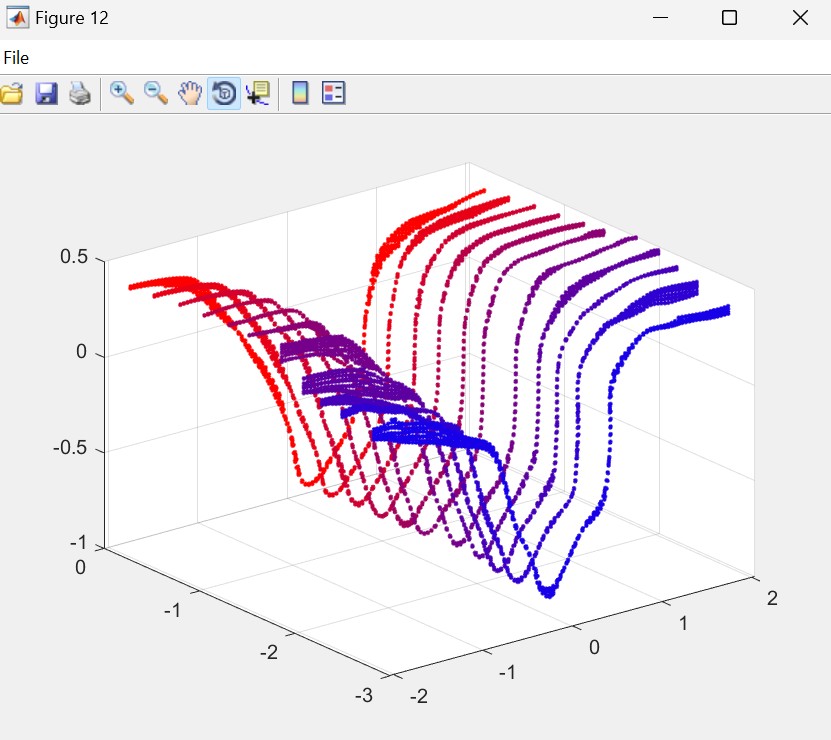Click the 0.5 tick label on vertical axis
The image size is (831, 740).
[x=76, y=258]
